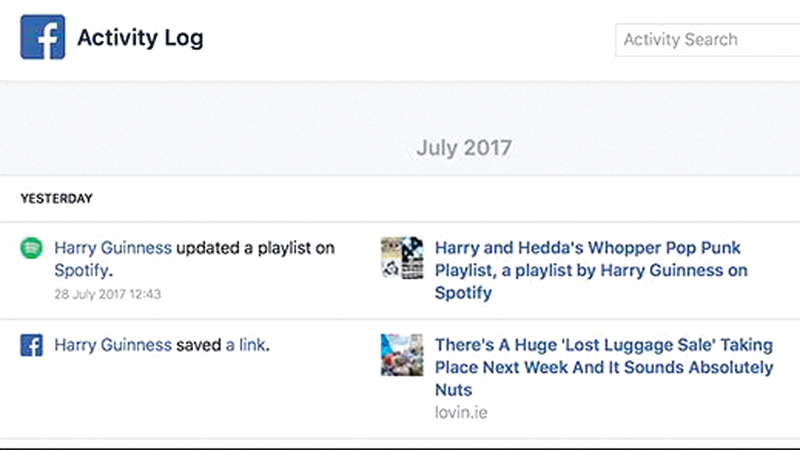The height and width of the screenshot is (450, 800).
Task: Click the word 'saved' in the second entry
Action: 199,345
